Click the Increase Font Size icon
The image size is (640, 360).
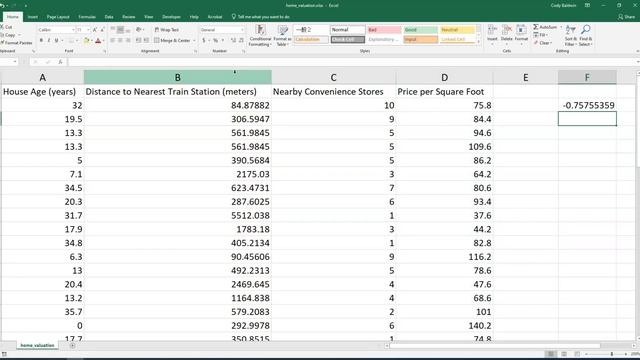click(95, 30)
